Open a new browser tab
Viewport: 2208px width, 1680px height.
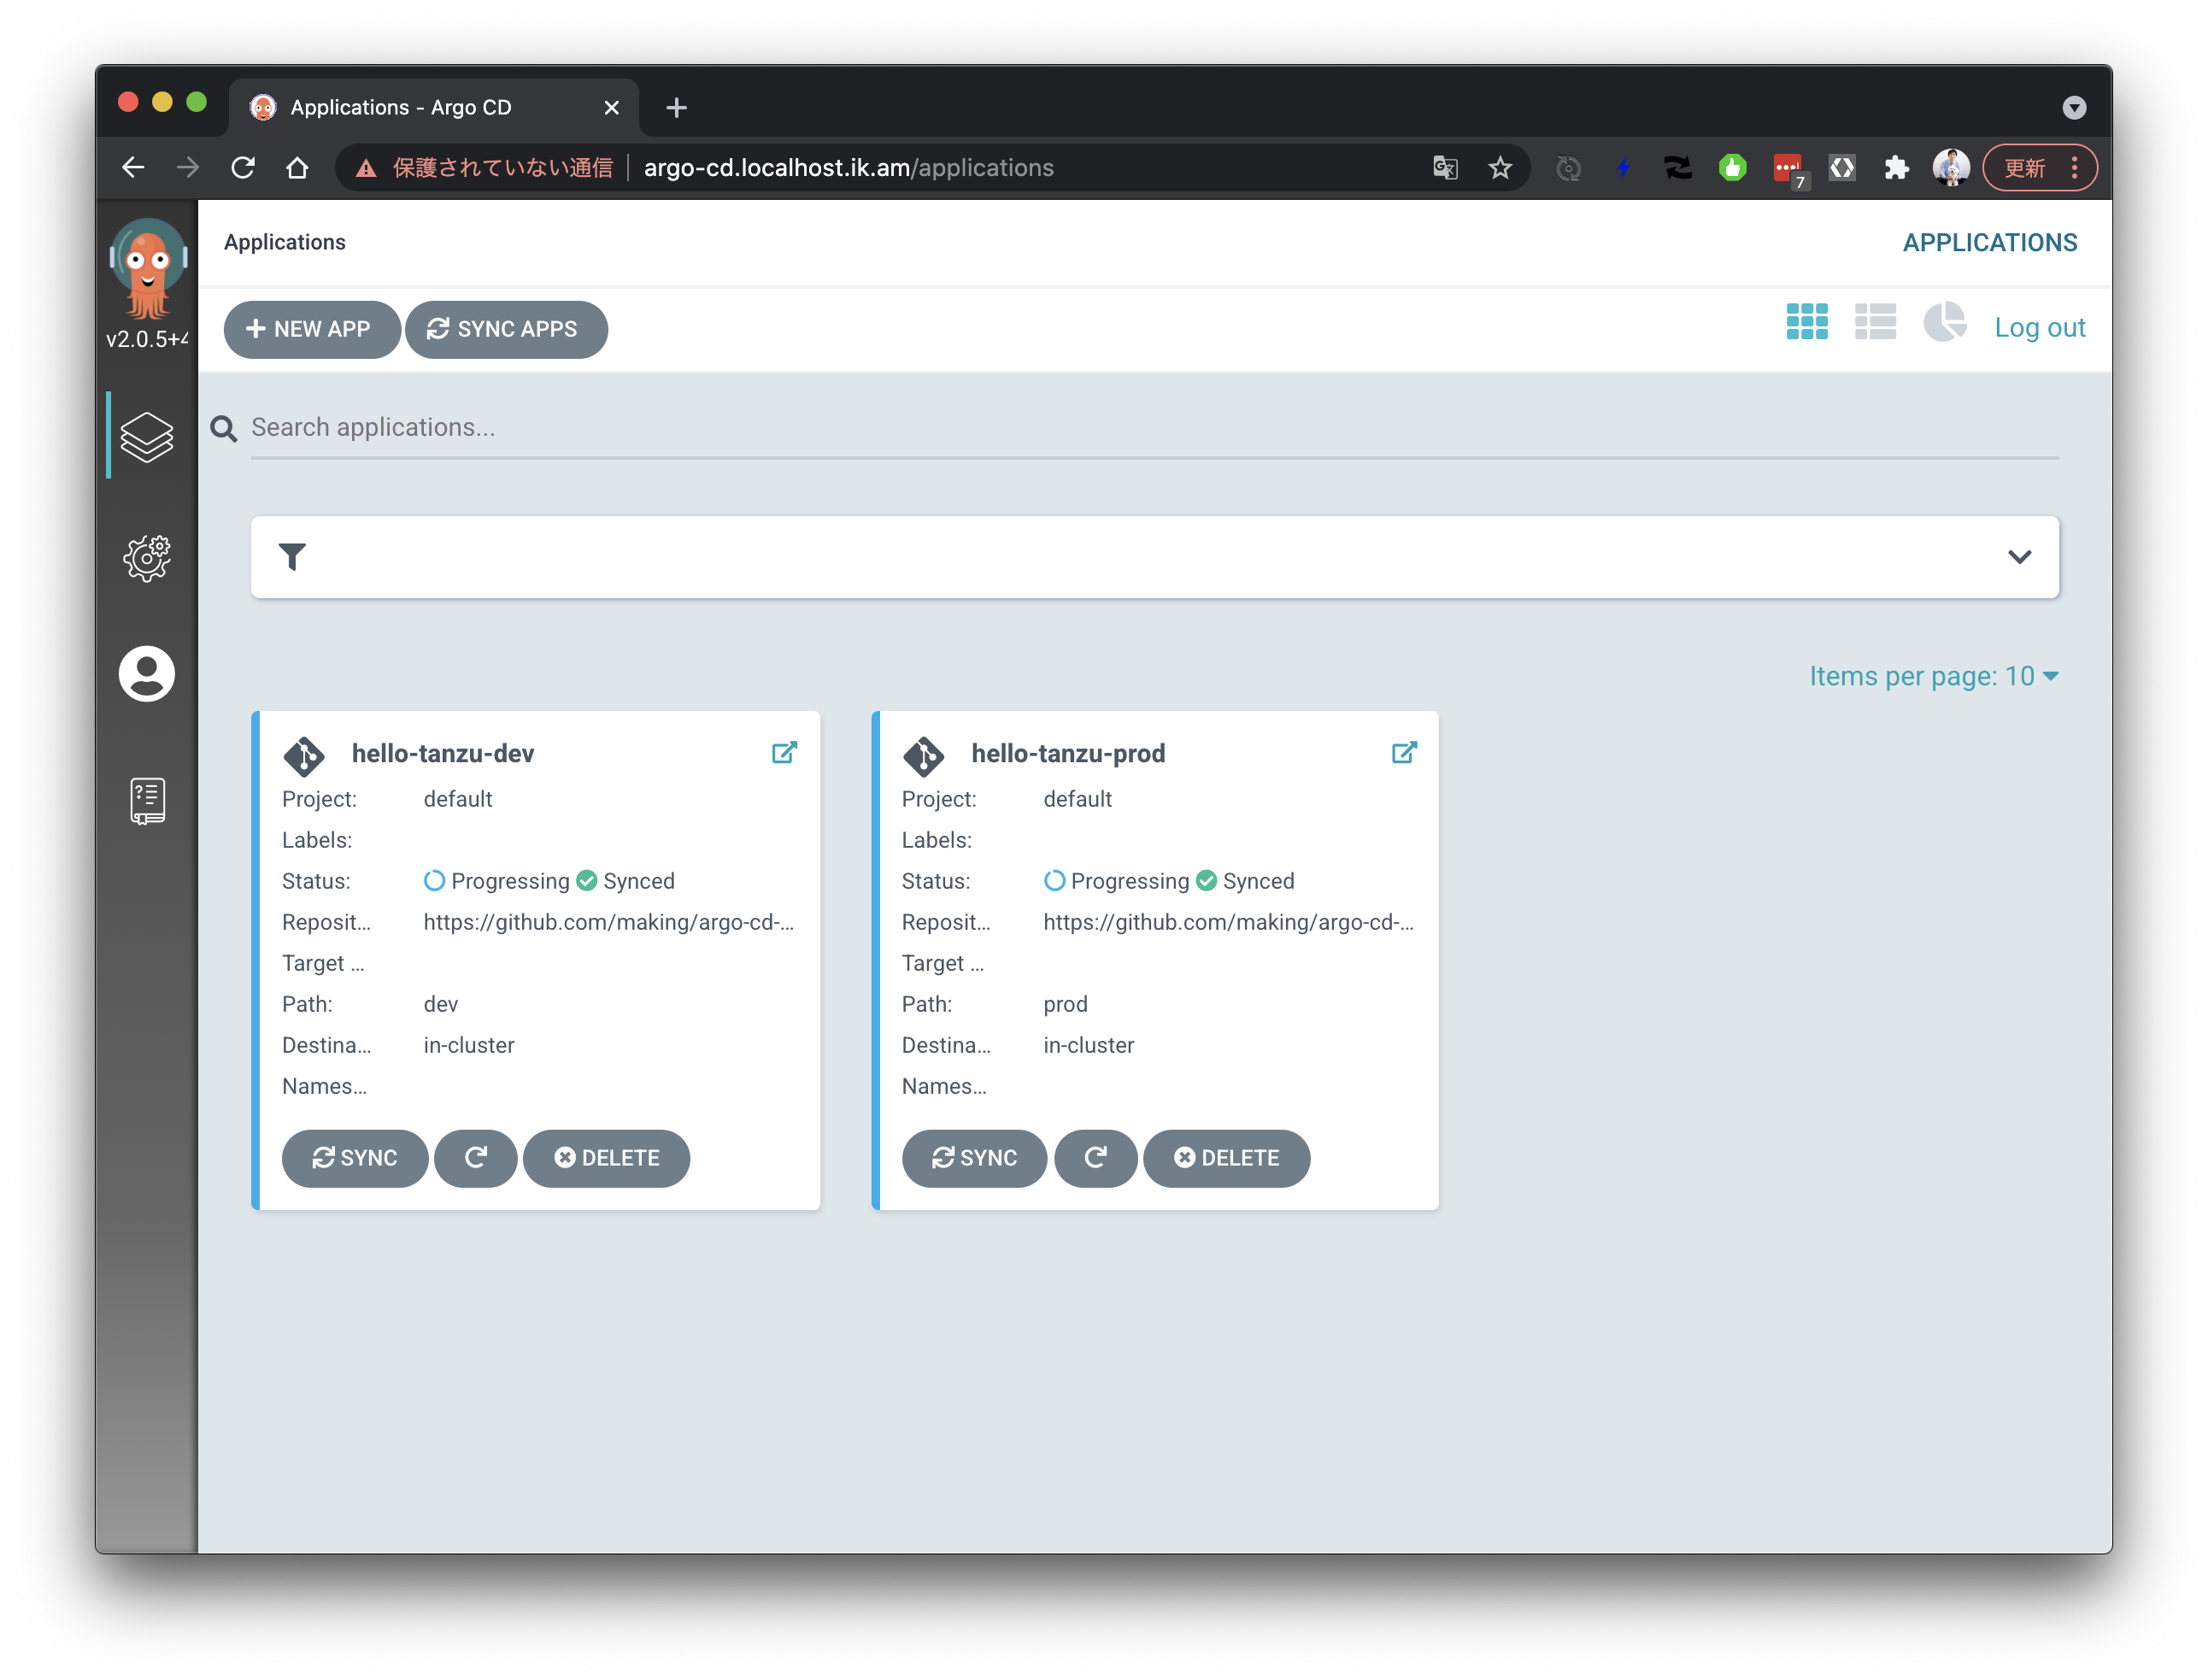click(x=676, y=107)
